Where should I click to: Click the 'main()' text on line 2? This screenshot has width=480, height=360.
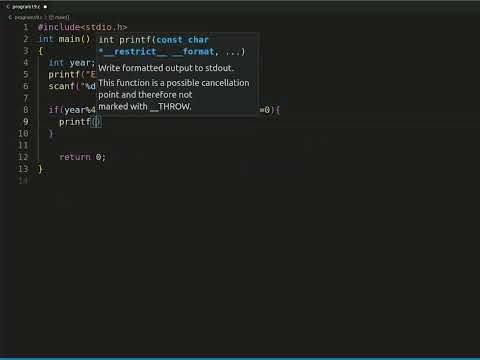pos(74,39)
